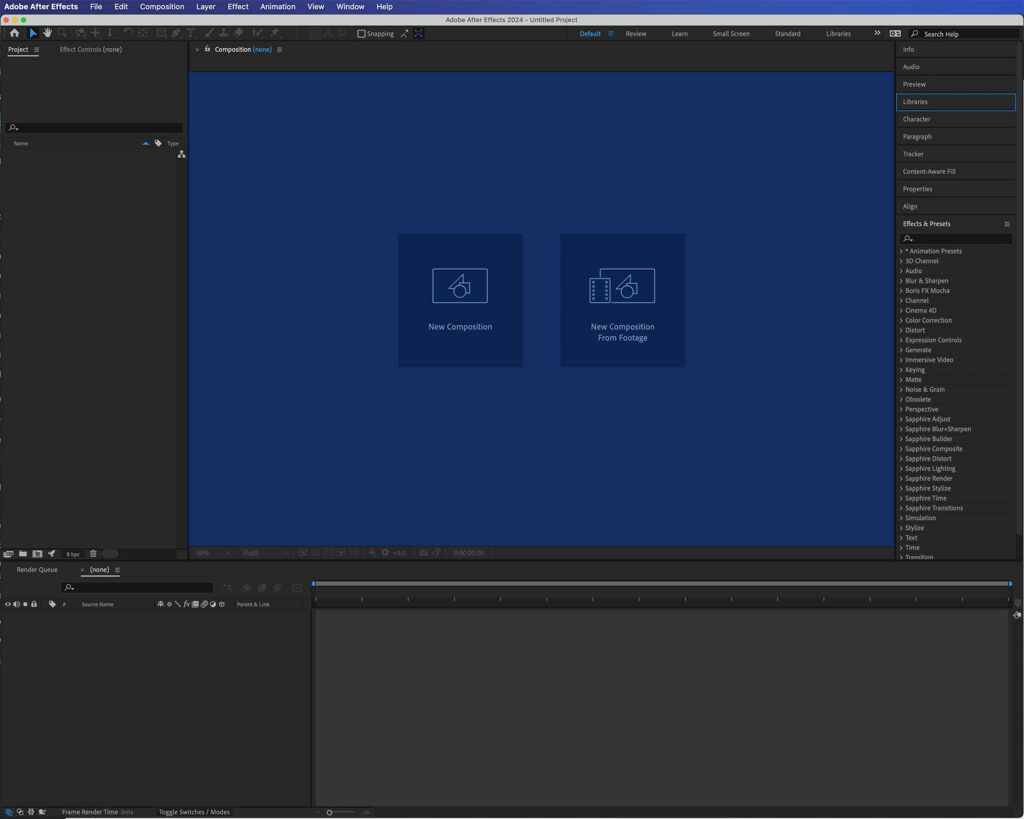Click the Project panel search field

click(95, 127)
